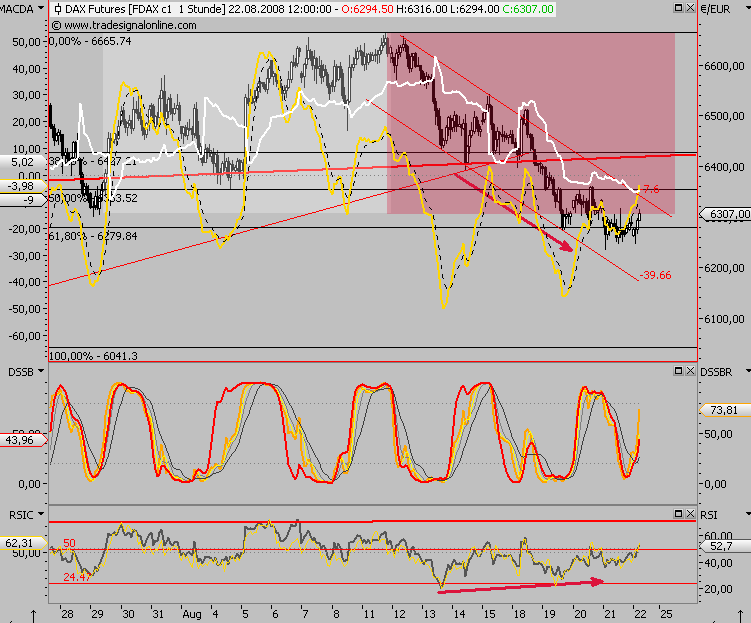Click the 6200,00 price axis label
This screenshot has width=751, height=623.
coord(724,268)
